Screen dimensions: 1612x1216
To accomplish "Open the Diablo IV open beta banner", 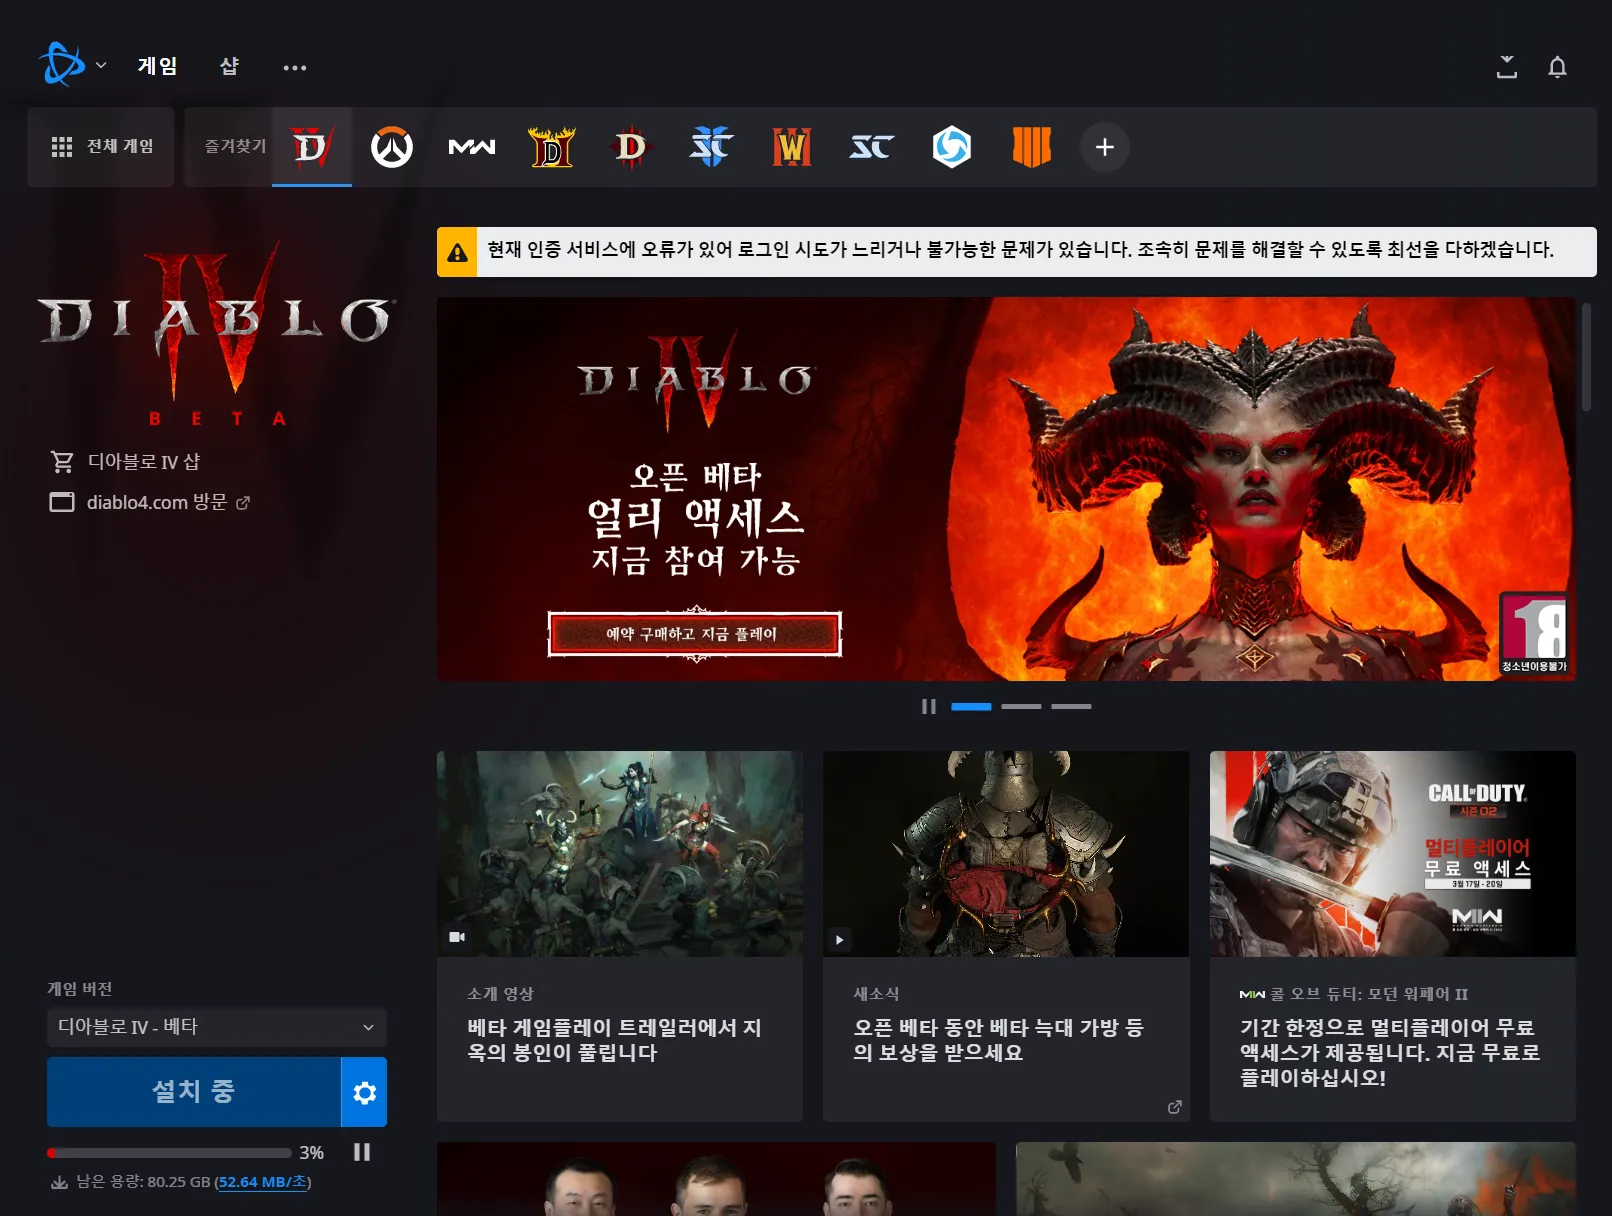I will pyautogui.click(x=1006, y=489).
